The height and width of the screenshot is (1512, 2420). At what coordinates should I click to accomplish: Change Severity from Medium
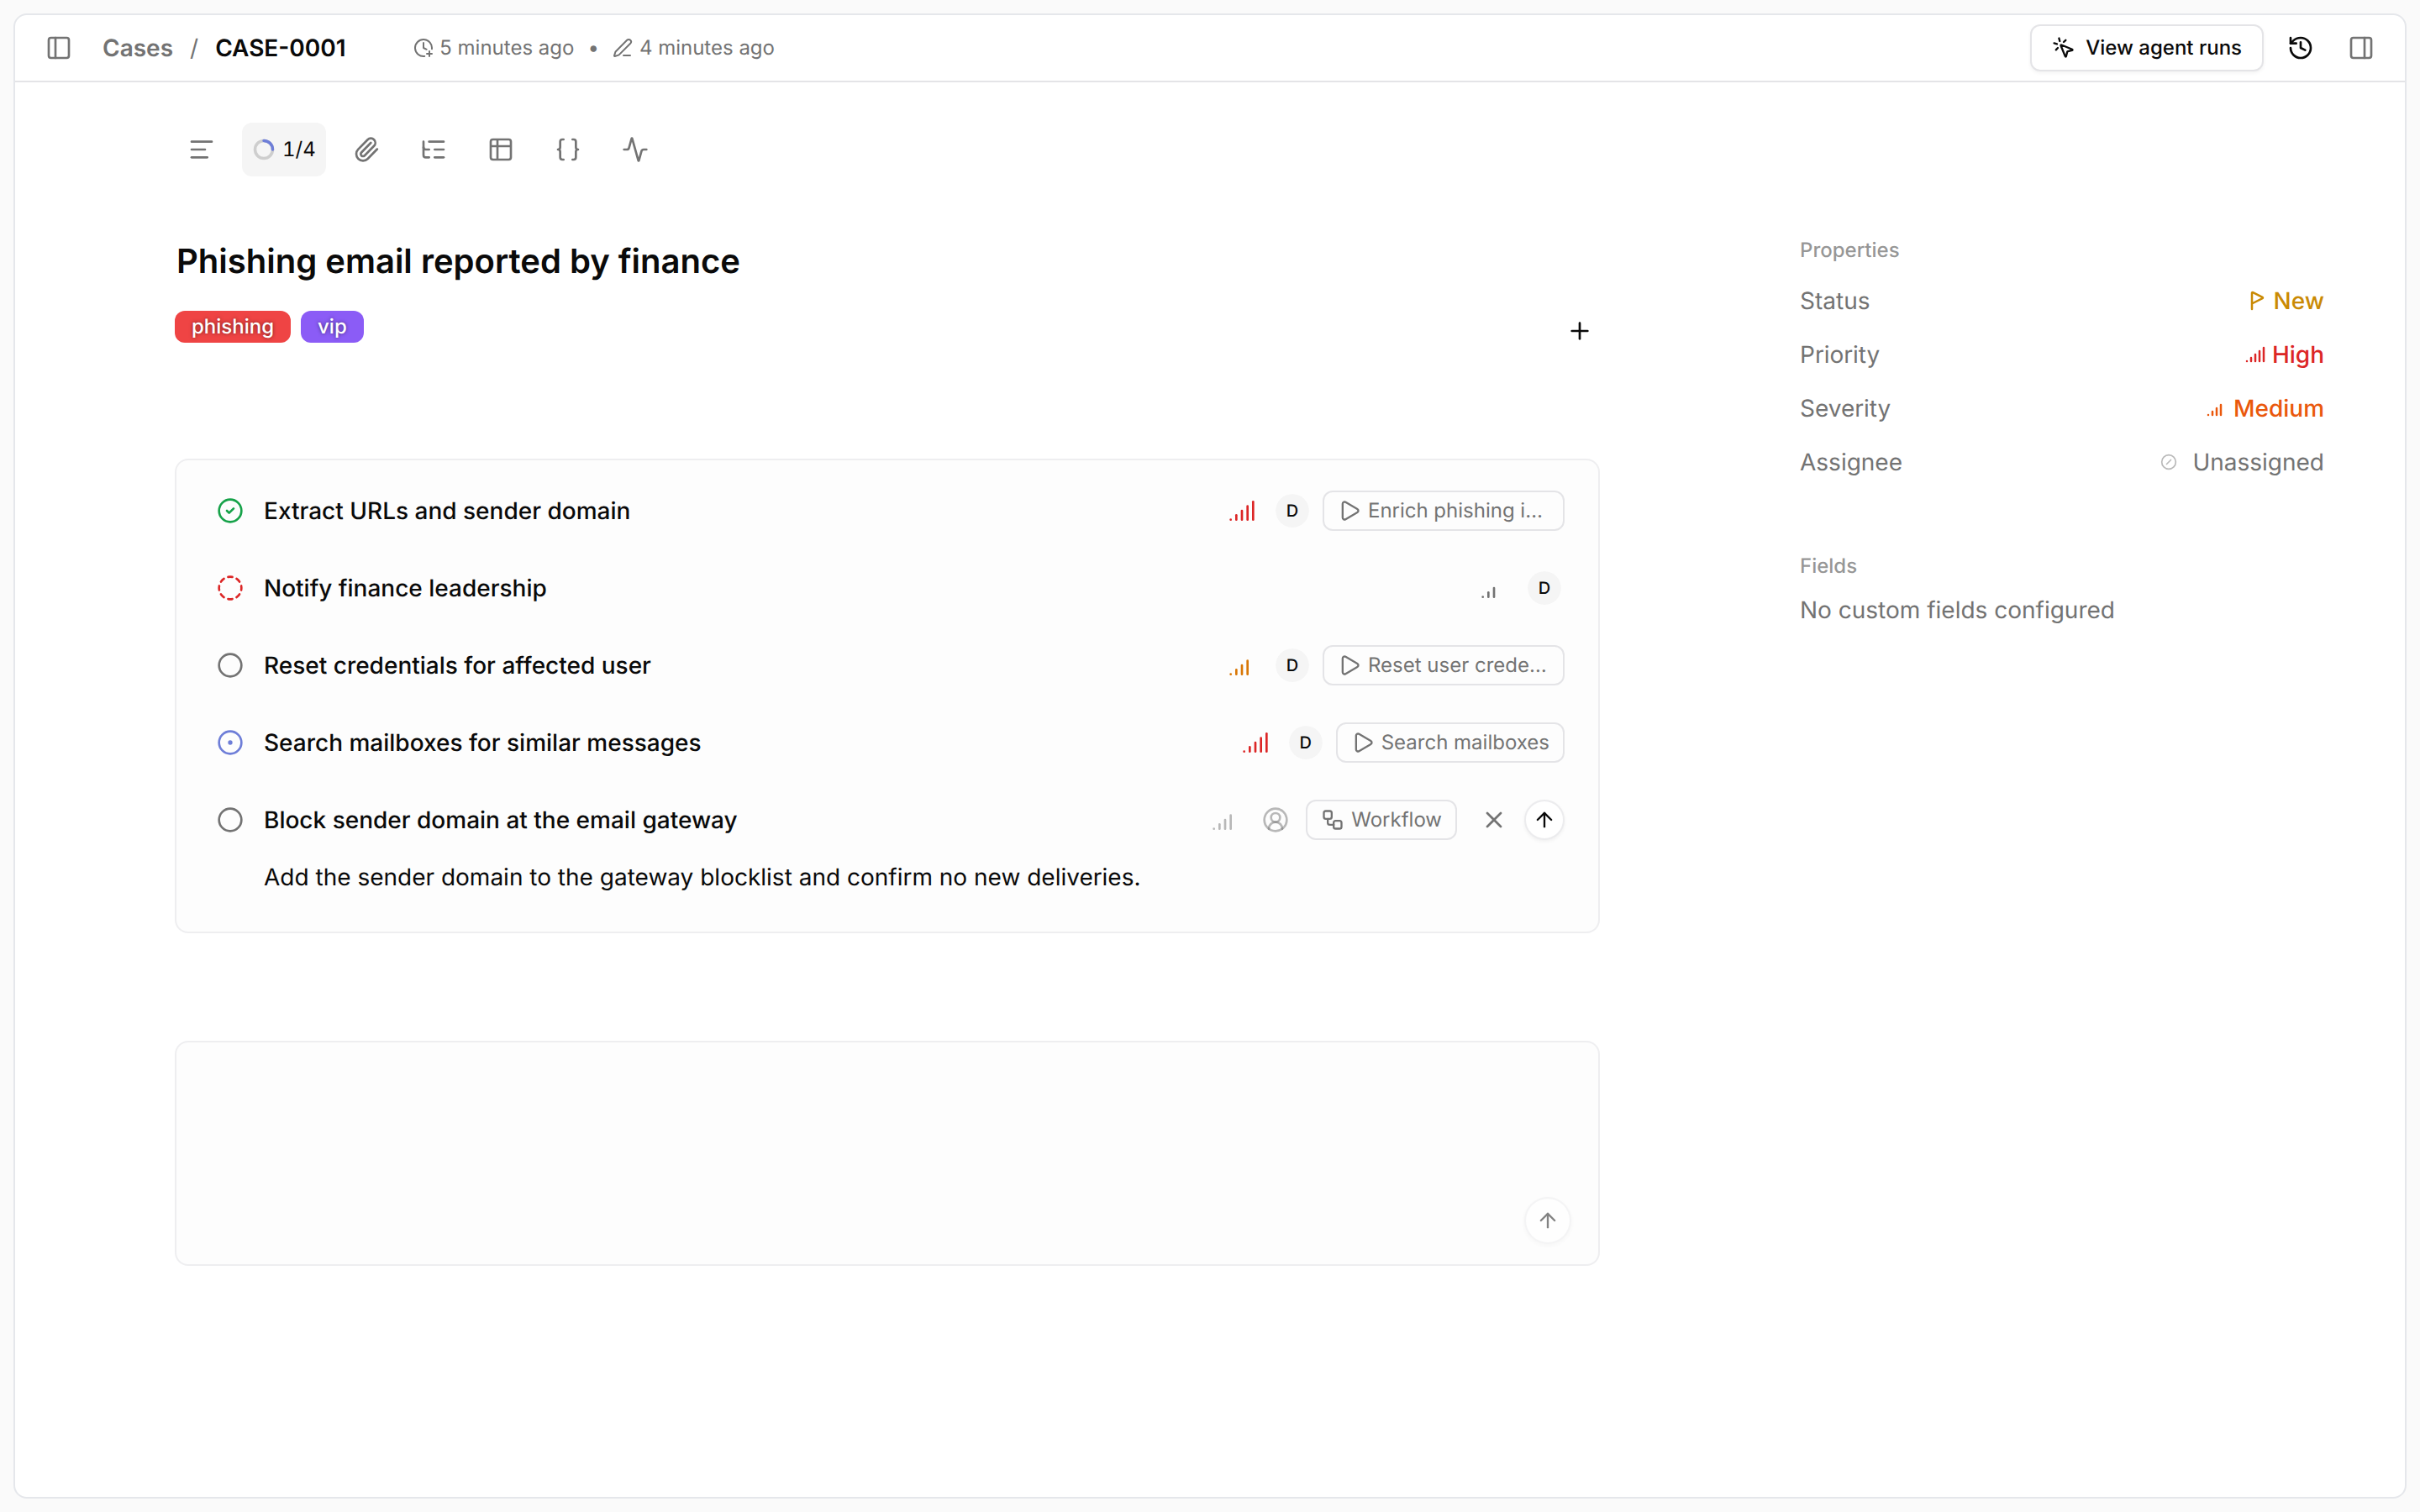(x=2264, y=408)
